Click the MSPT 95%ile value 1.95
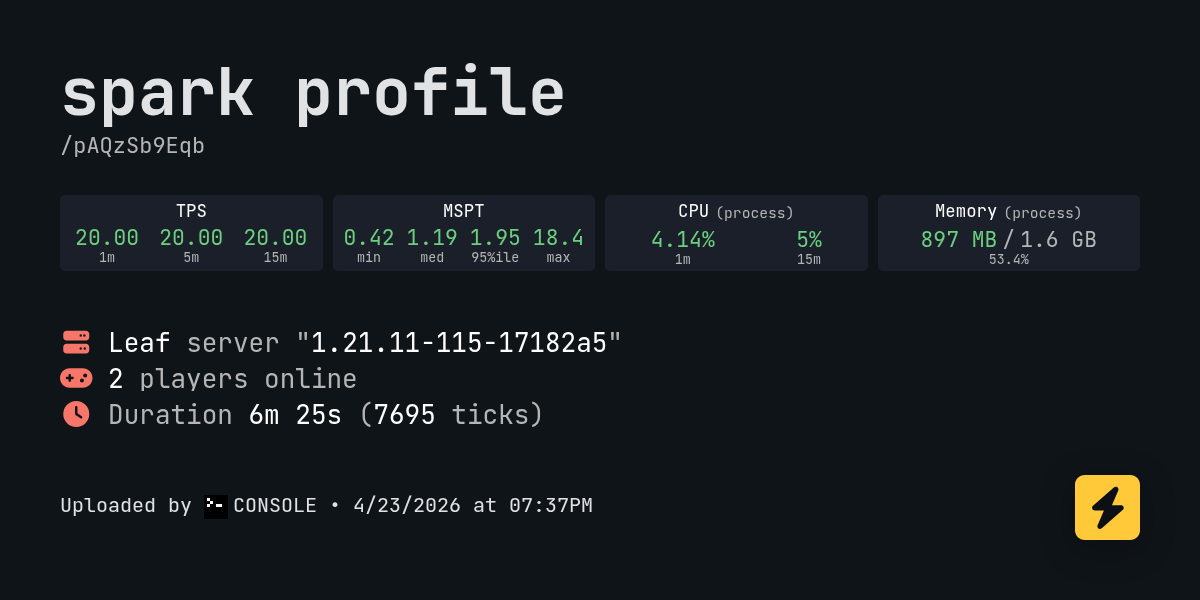The image size is (1200, 600). (x=495, y=238)
